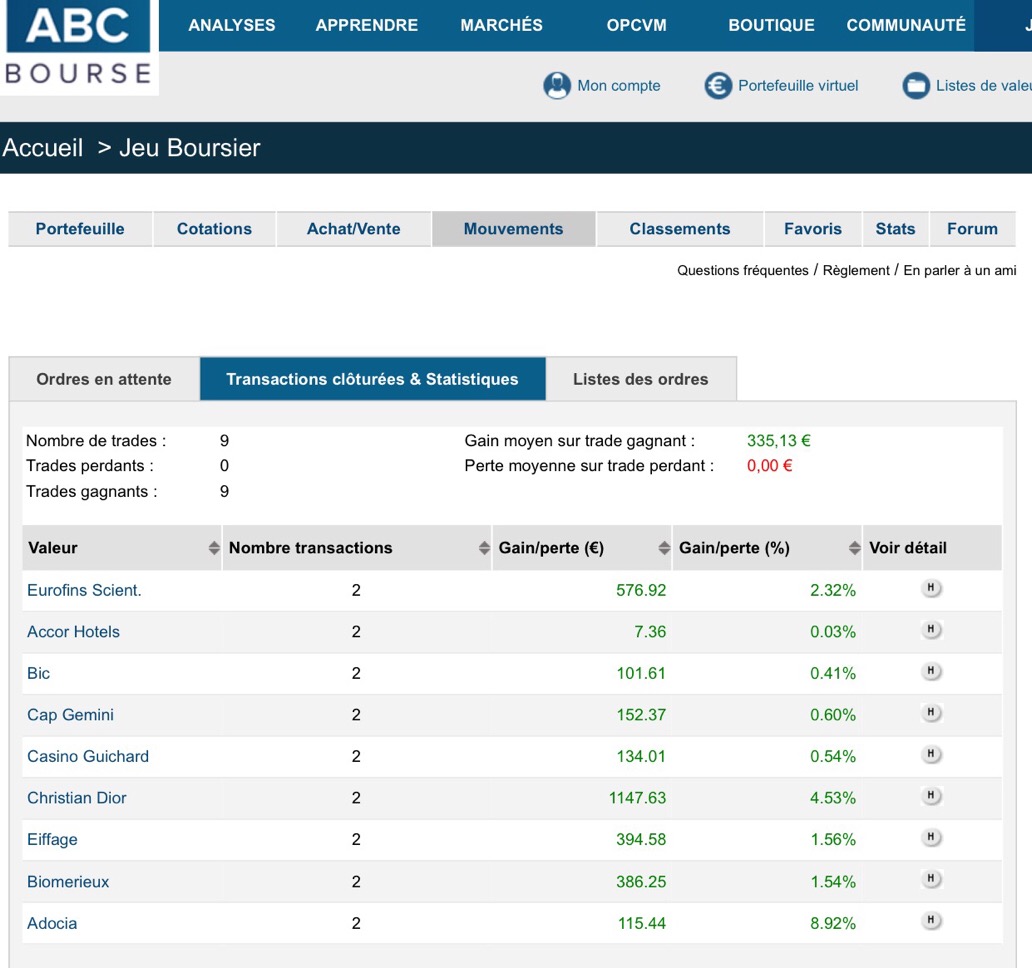Show the Listes des ordres tab
The image size is (1032, 968).
640,379
